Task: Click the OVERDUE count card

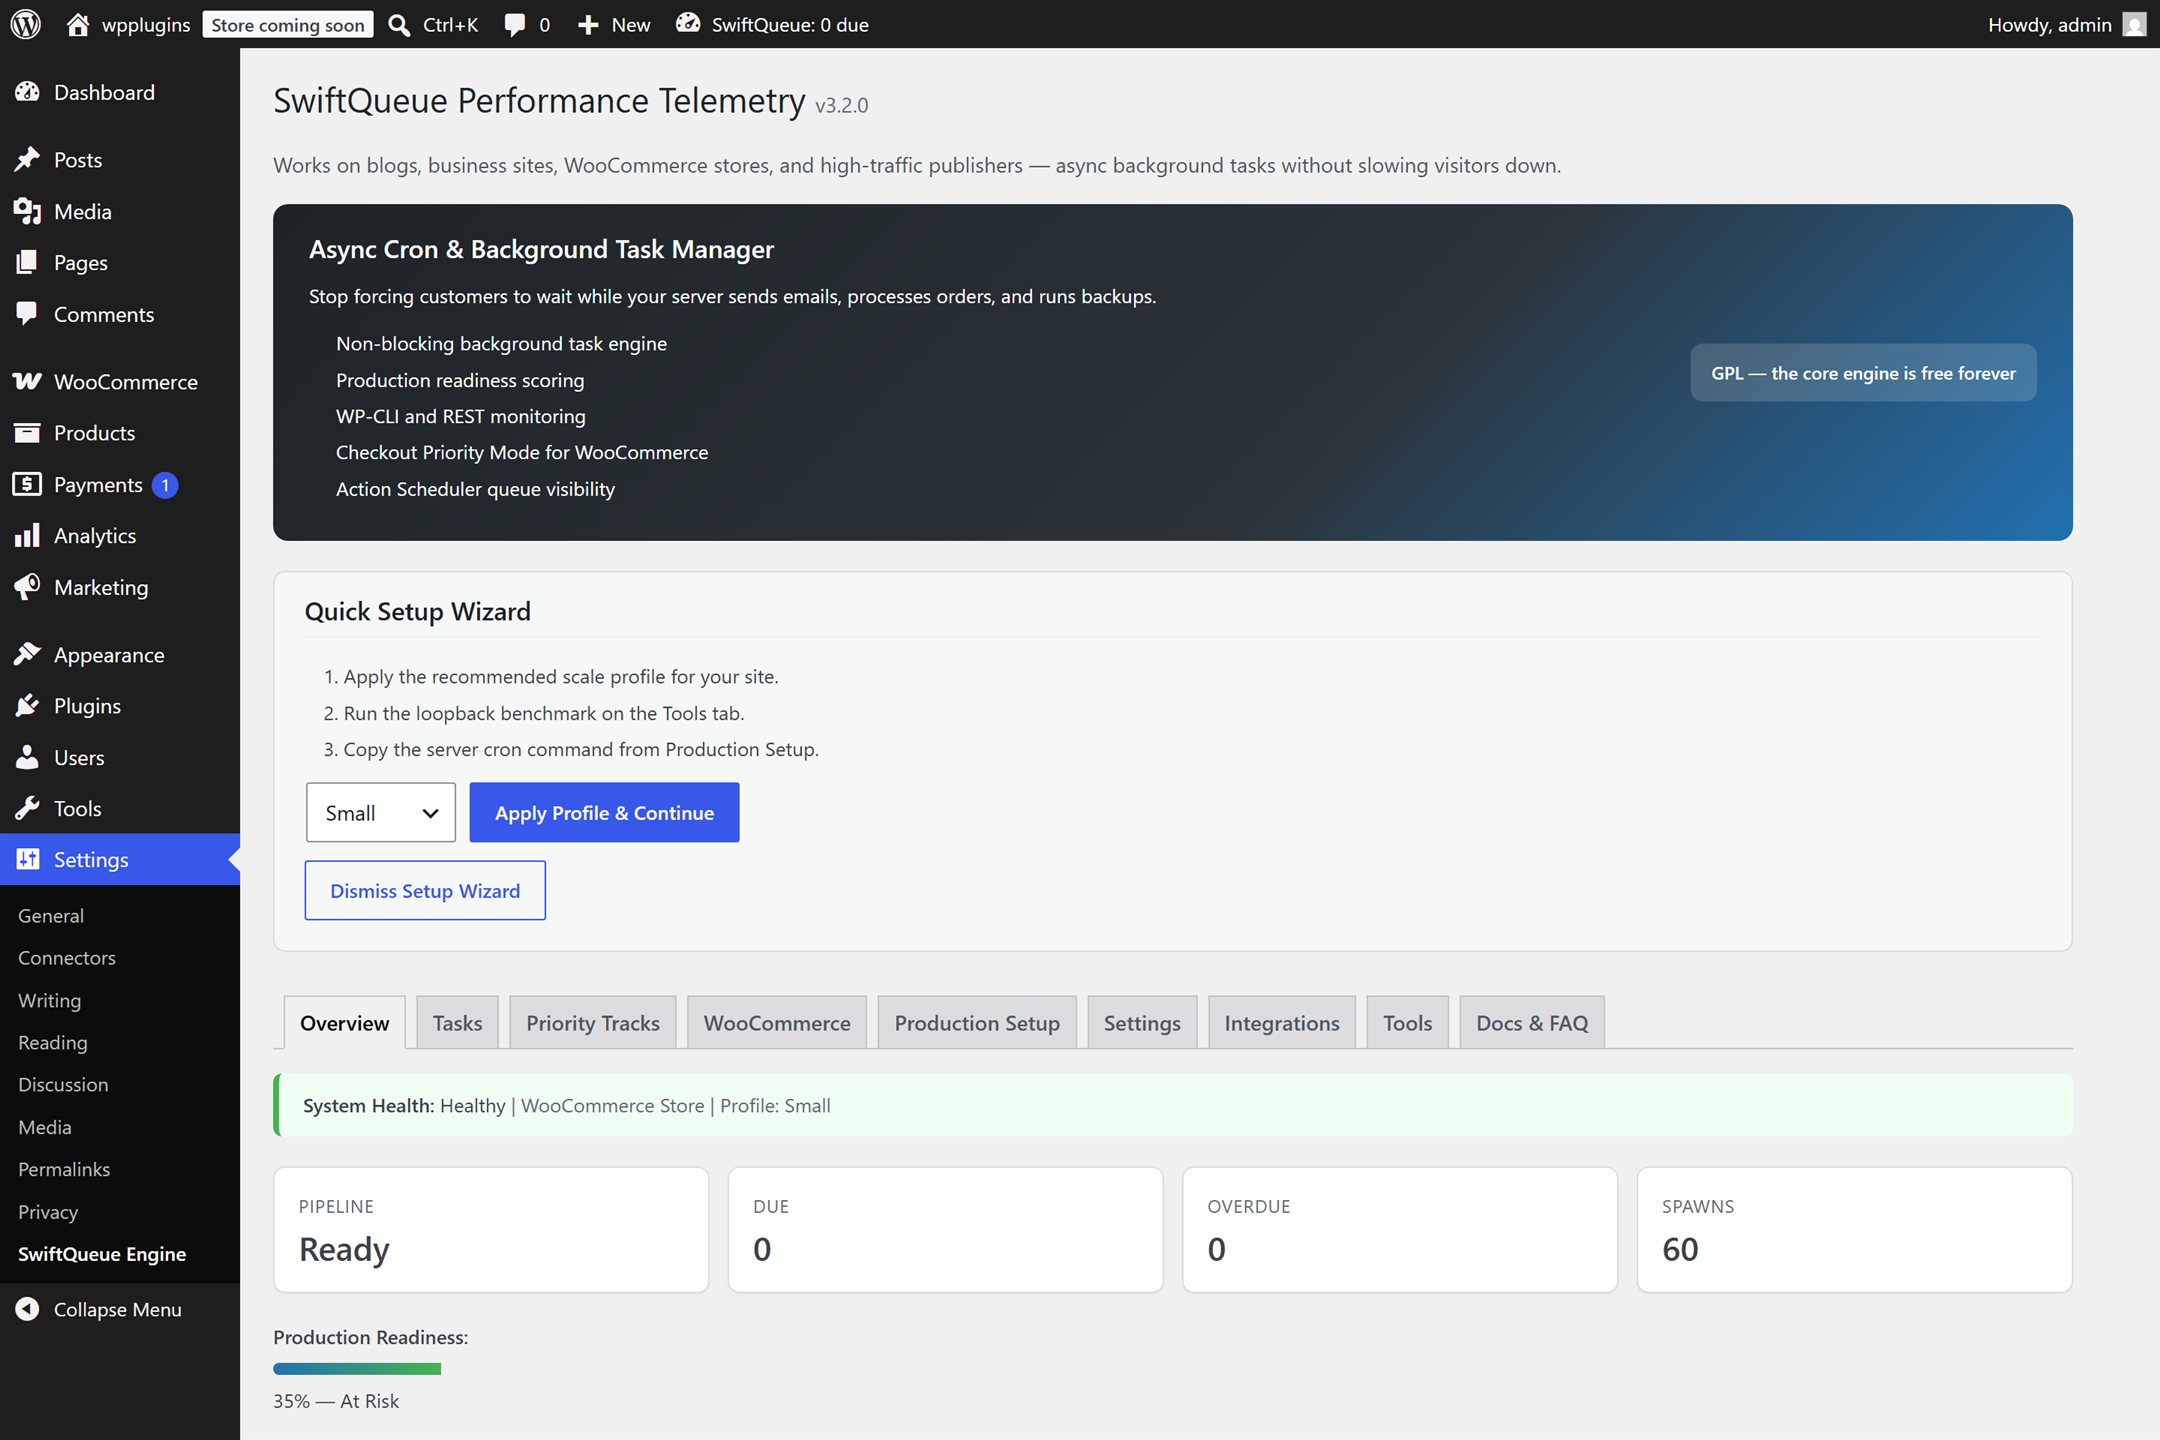Action: point(1400,1229)
